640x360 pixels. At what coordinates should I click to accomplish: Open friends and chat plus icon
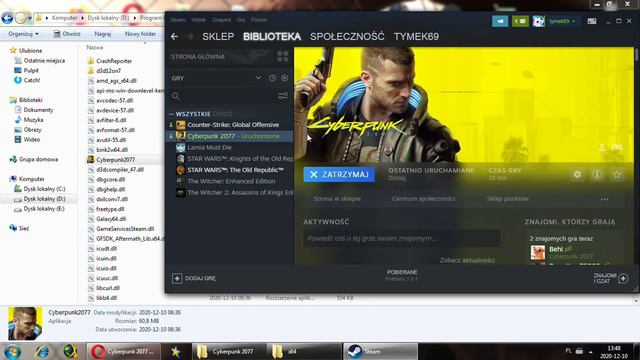click(623, 278)
